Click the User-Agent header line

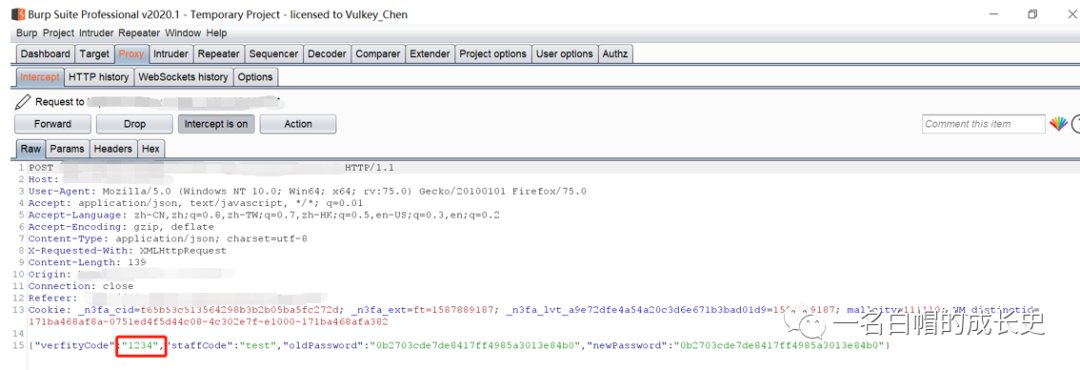tap(307, 191)
